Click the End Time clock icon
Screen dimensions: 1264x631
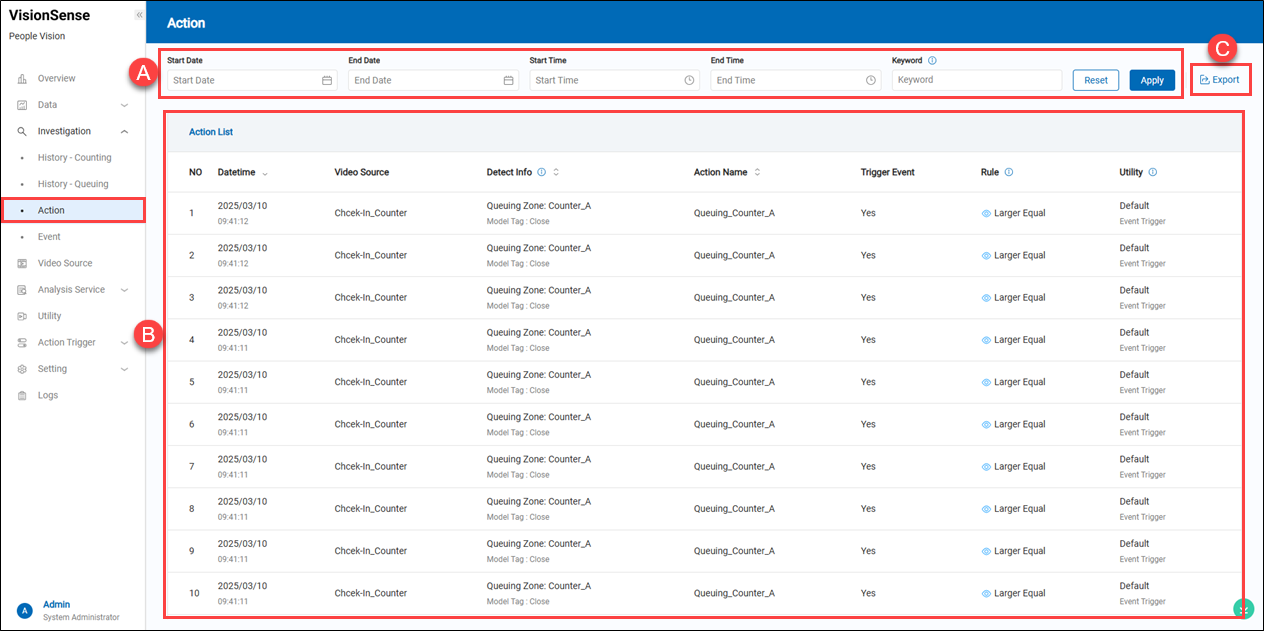(x=870, y=80)
